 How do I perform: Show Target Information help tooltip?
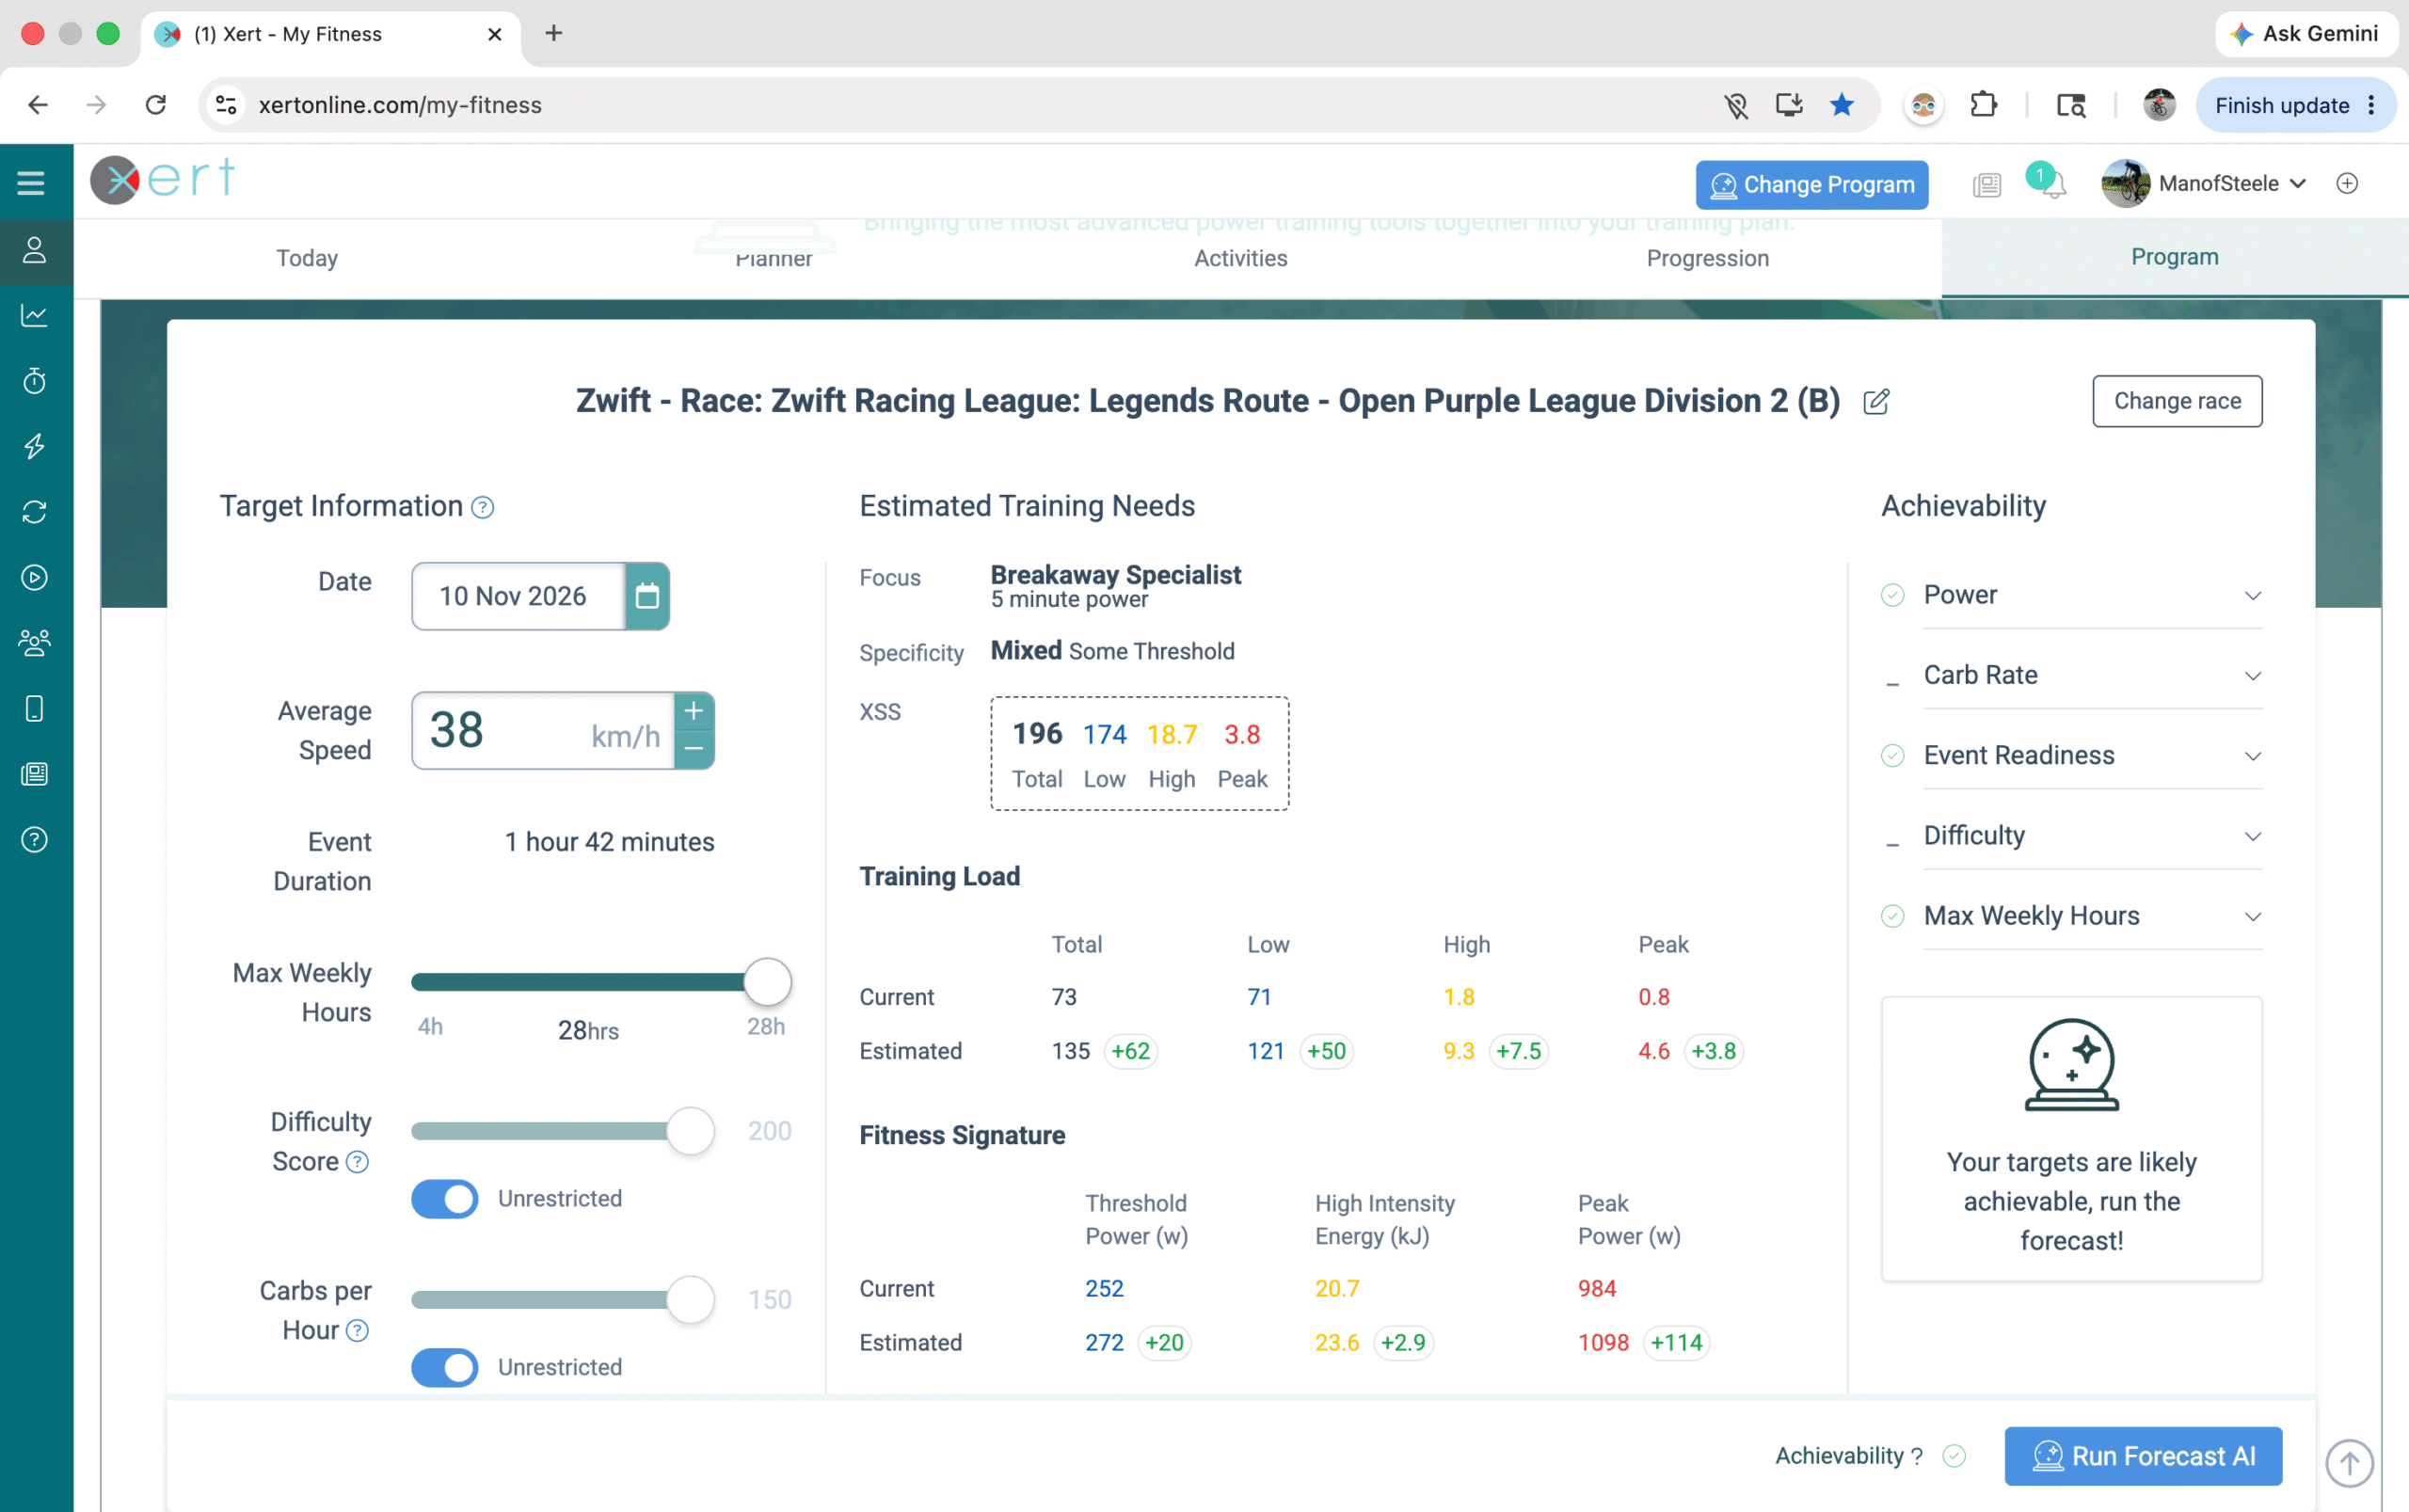(482, 508)
